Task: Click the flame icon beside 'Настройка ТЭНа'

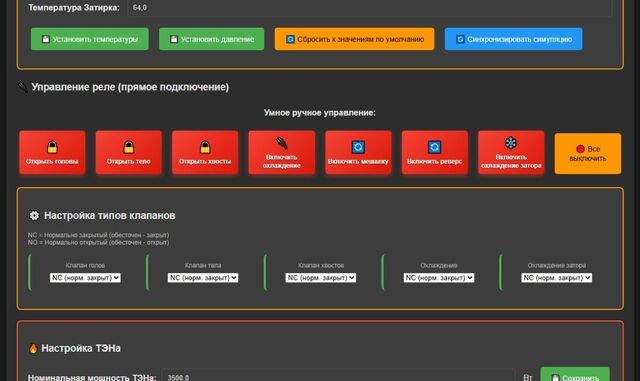Action: [33, 348]
